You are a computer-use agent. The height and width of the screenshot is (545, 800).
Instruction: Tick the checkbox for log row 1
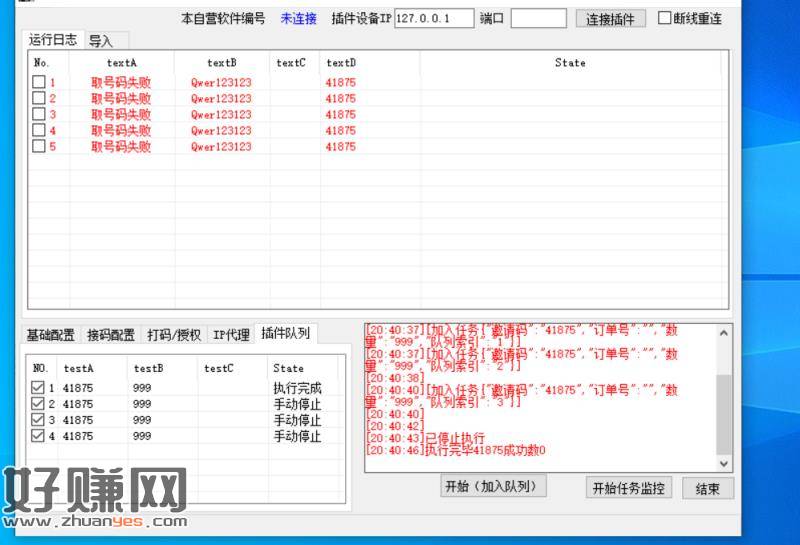[x=39, y=83]
